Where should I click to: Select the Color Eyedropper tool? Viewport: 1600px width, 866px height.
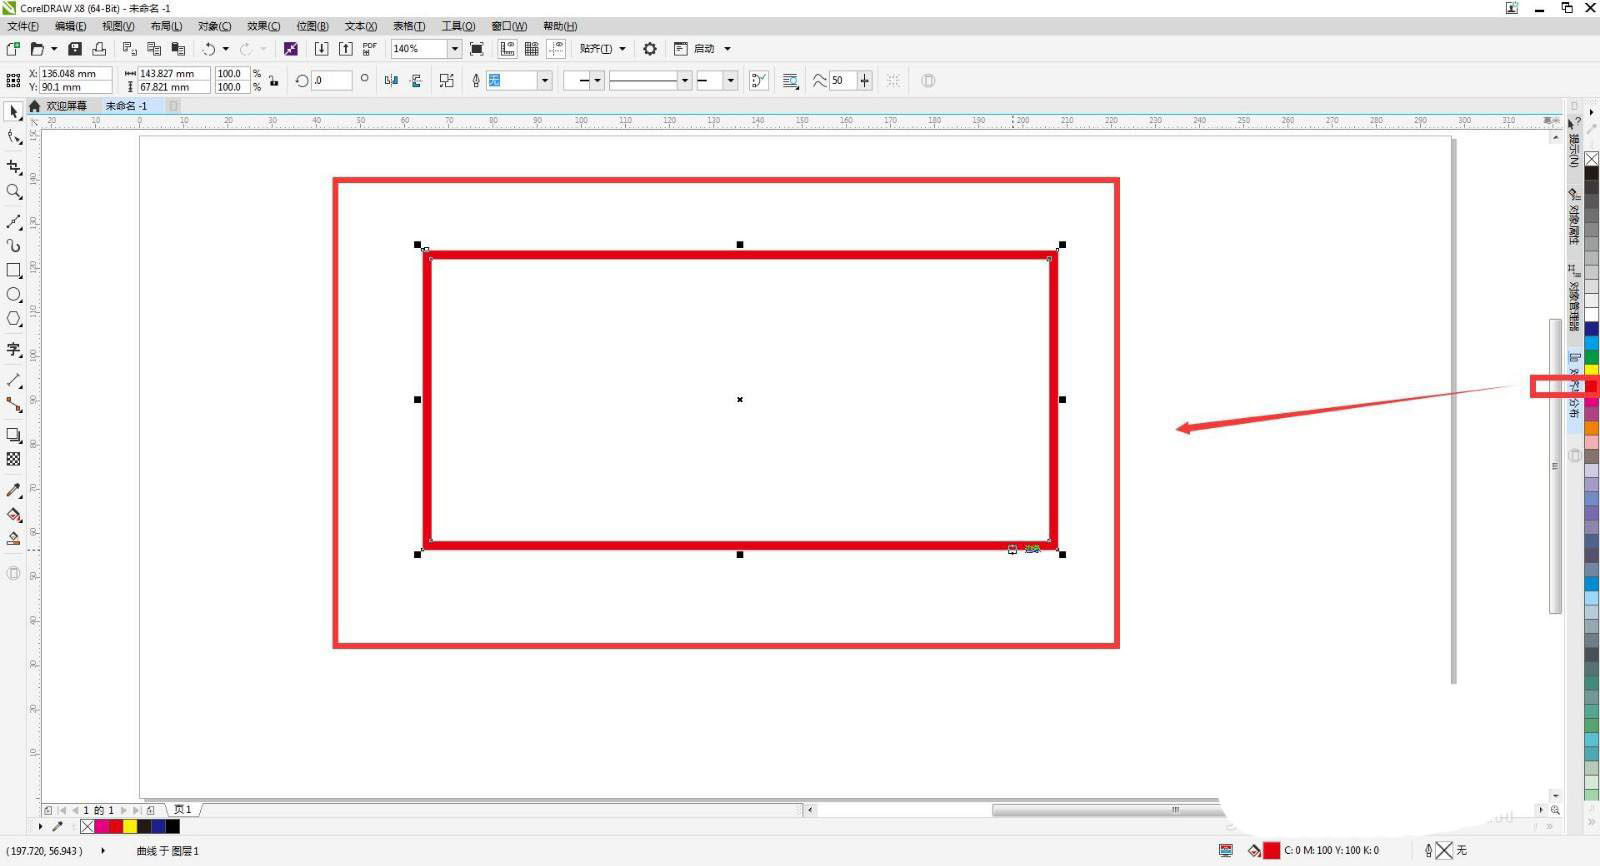pyautogui.click(x=14, y=490)
